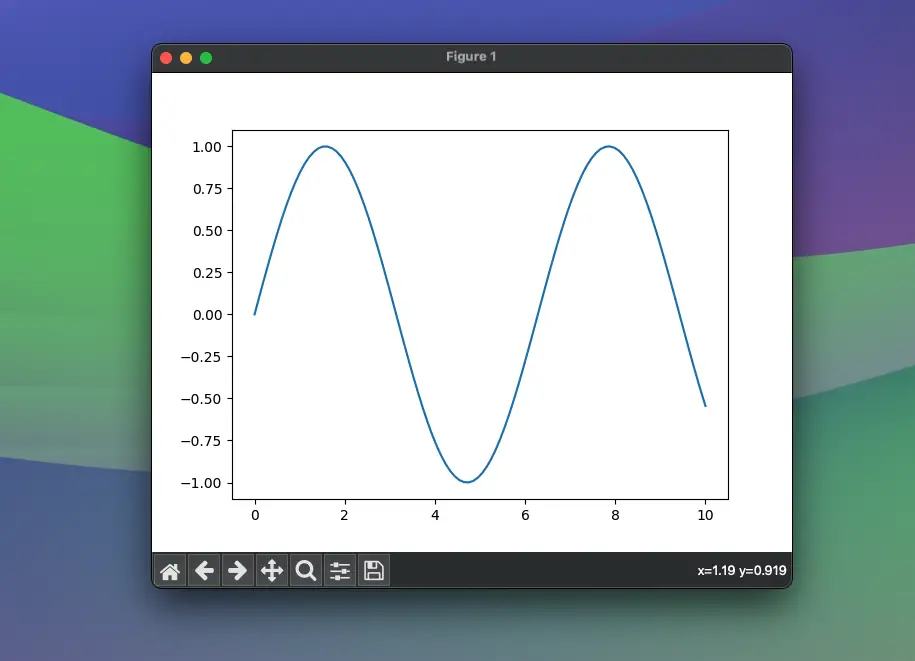Image resolution: width=915 pixels, height=661 pixels.
Task: Click the −0.25 y-axis tick label
Action: 201,357
